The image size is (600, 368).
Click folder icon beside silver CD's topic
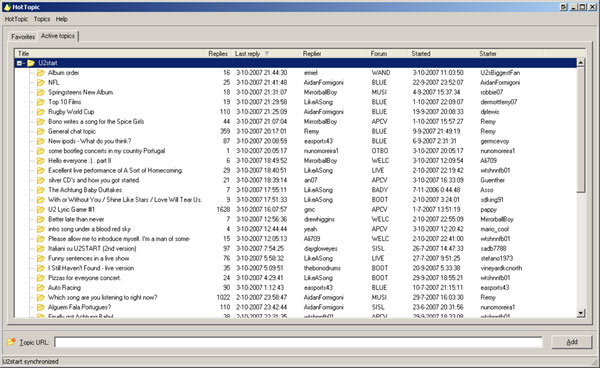41,180
